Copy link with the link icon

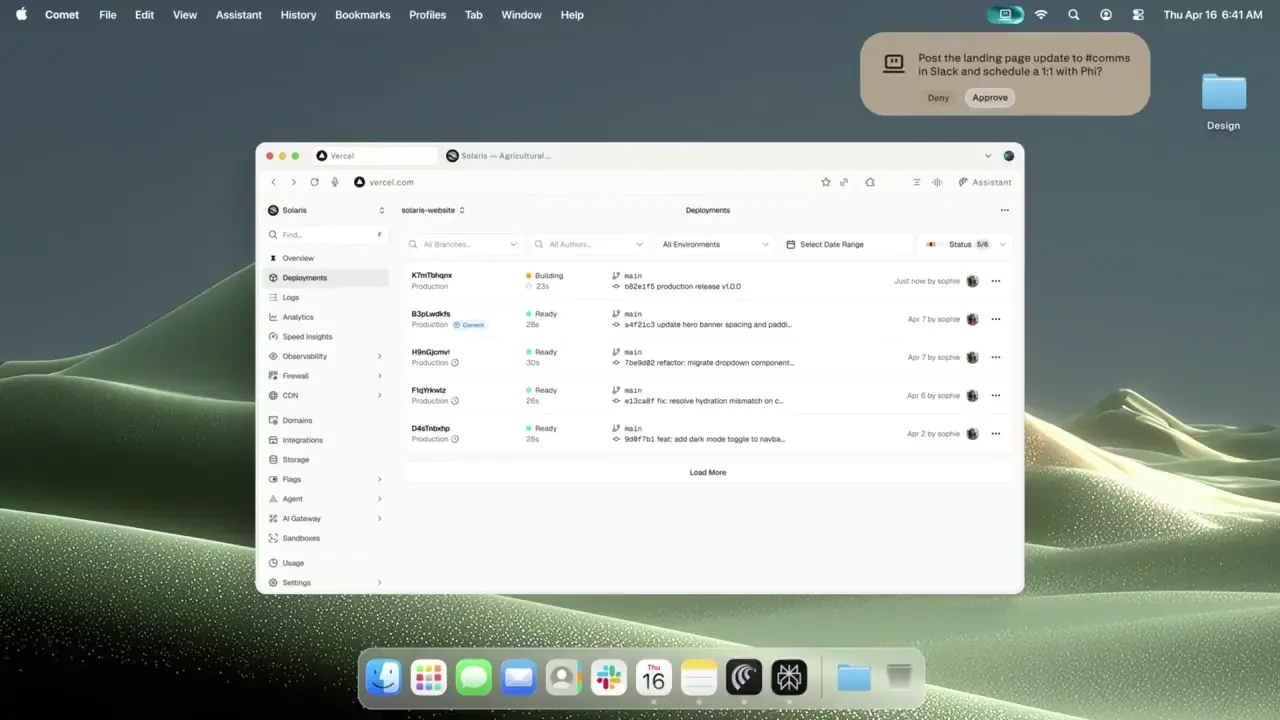click(x=844, y=182)
